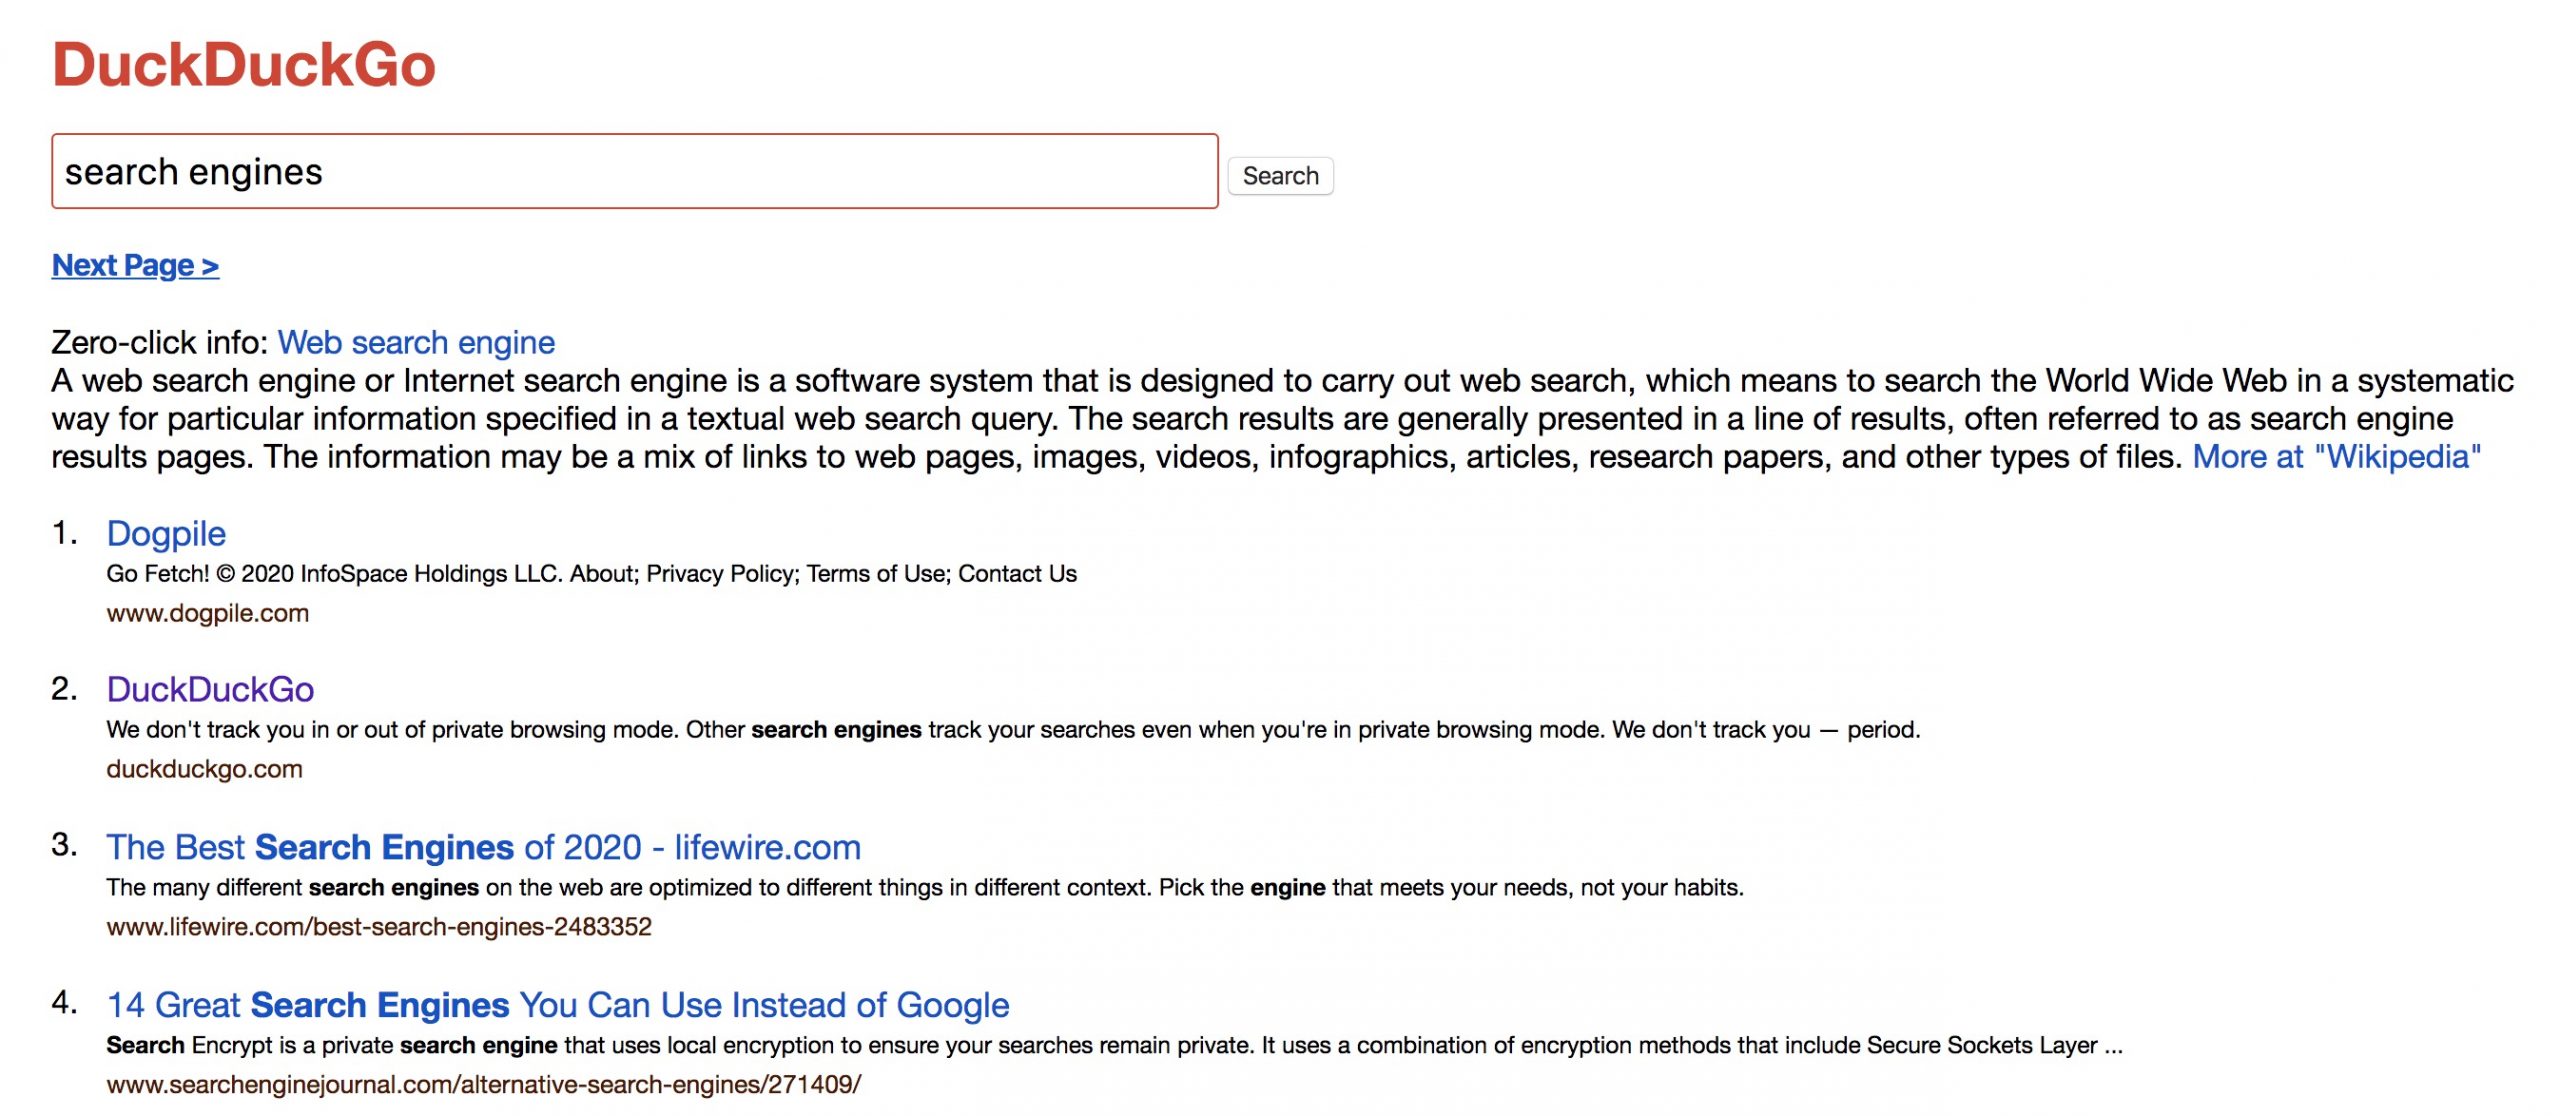Open The Best Search Engines of 2020 result

point(484,847)
